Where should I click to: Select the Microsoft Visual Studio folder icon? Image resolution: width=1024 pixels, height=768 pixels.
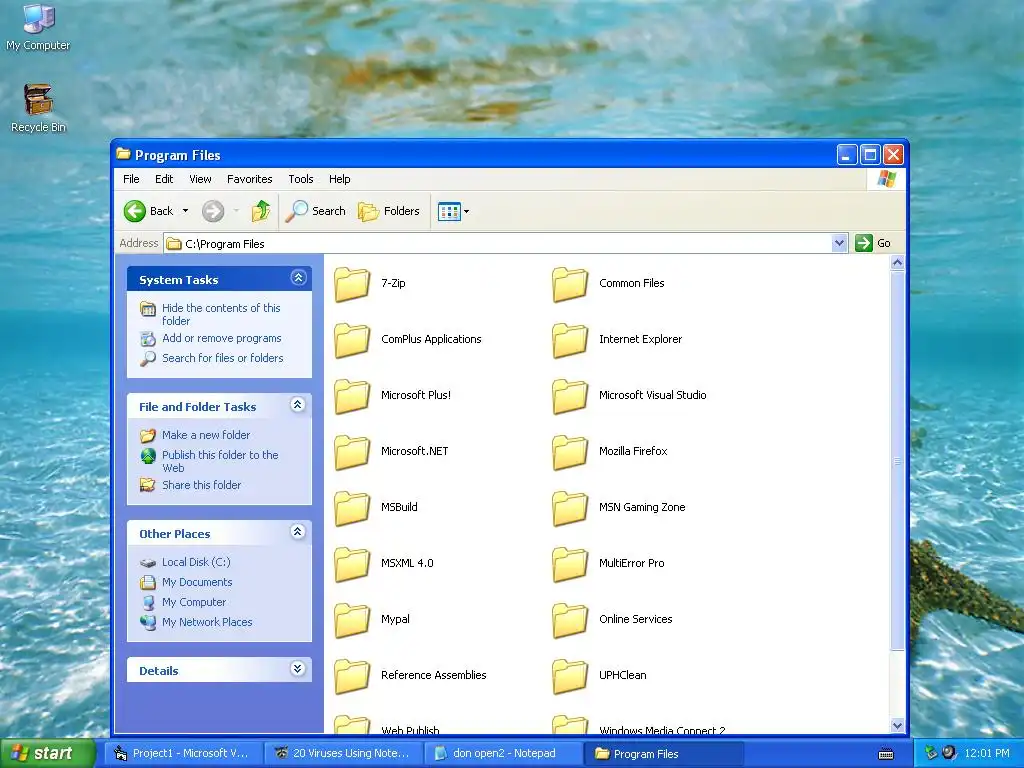pos(570,396)
